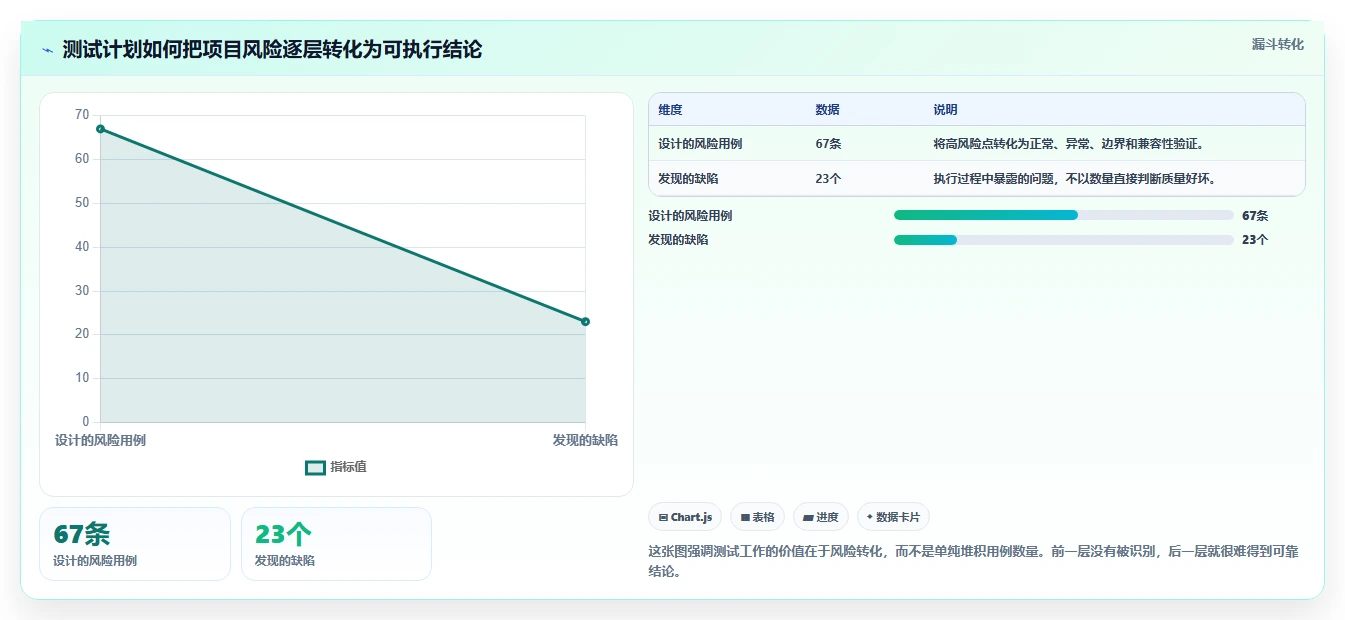This screenshot has height=620, width=1345.
Task: Click the 23个 data card
Action: [336, 544]
